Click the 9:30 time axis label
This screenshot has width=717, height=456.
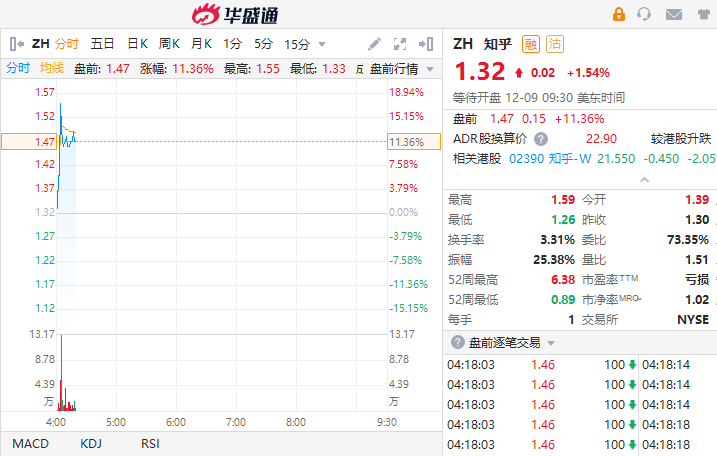[386, 422]
